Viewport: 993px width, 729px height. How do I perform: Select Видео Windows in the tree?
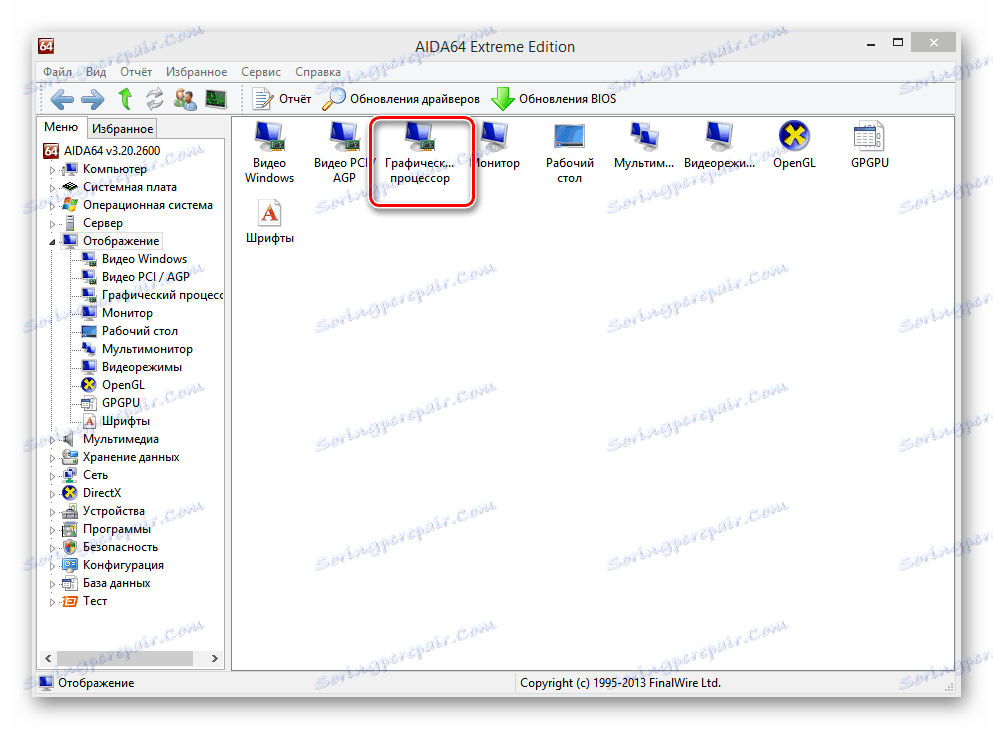point(135,259)
